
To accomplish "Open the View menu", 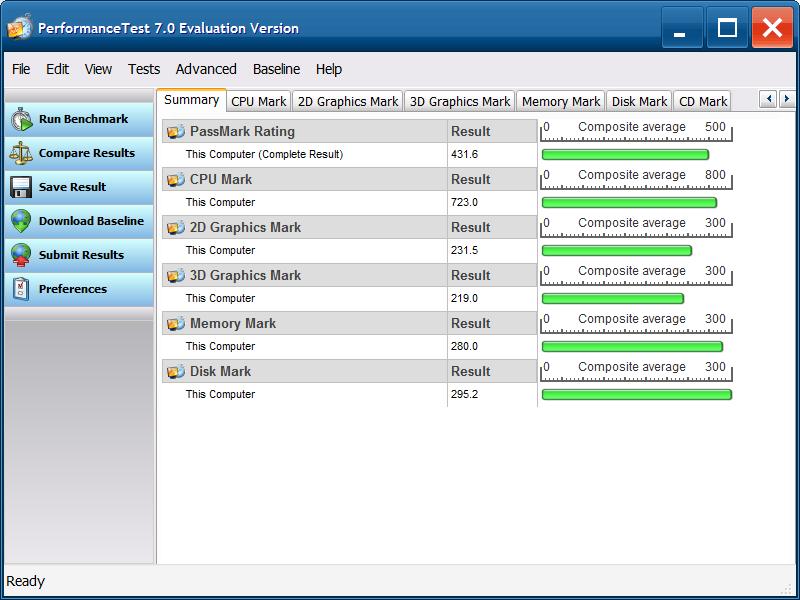I will (98, 69).
